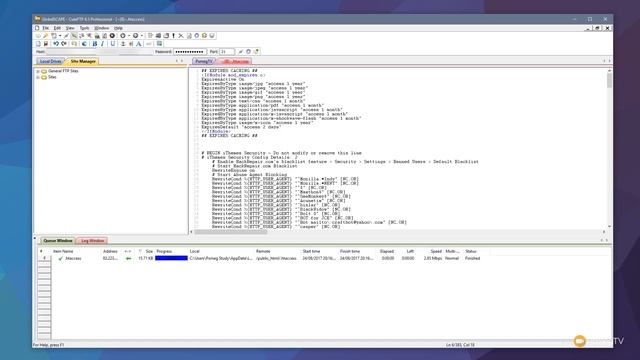Click the exclamation mark toolbar icon

click(173, 36)
